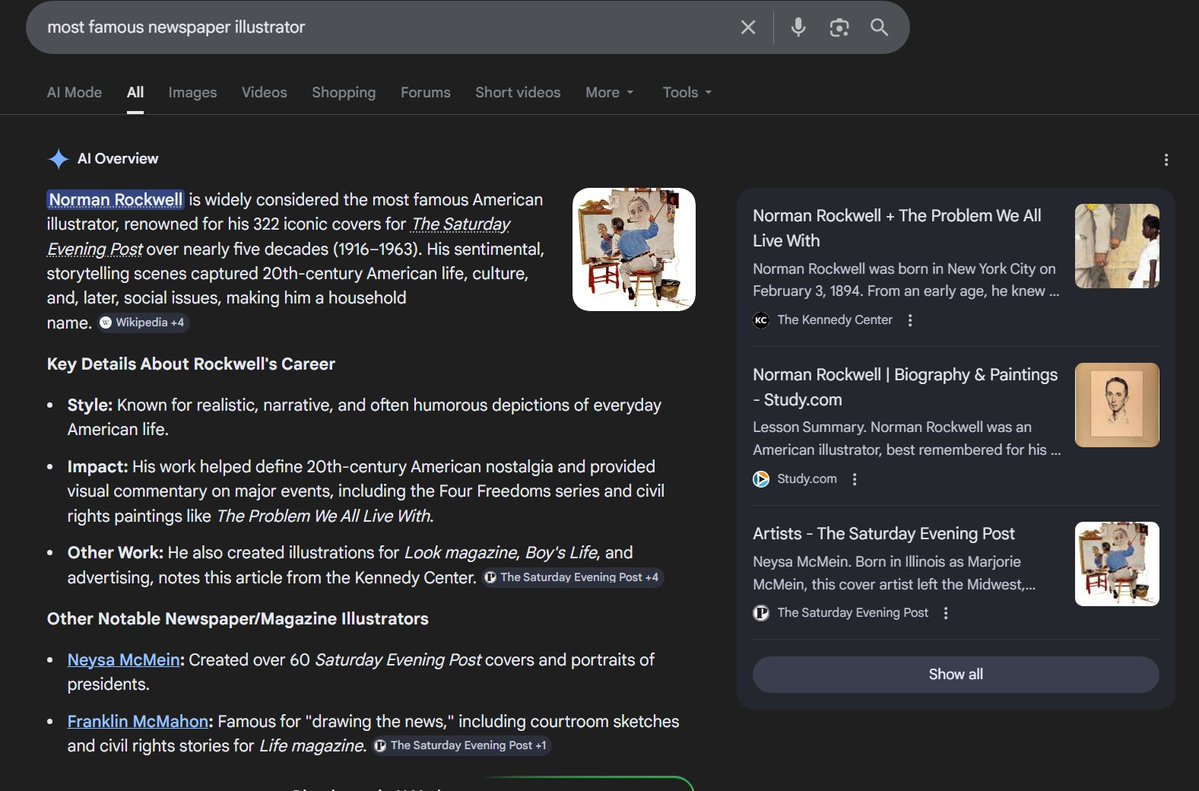The image size is (1199, 791).
Task: Select the All results tab
Action: [135, 93]
